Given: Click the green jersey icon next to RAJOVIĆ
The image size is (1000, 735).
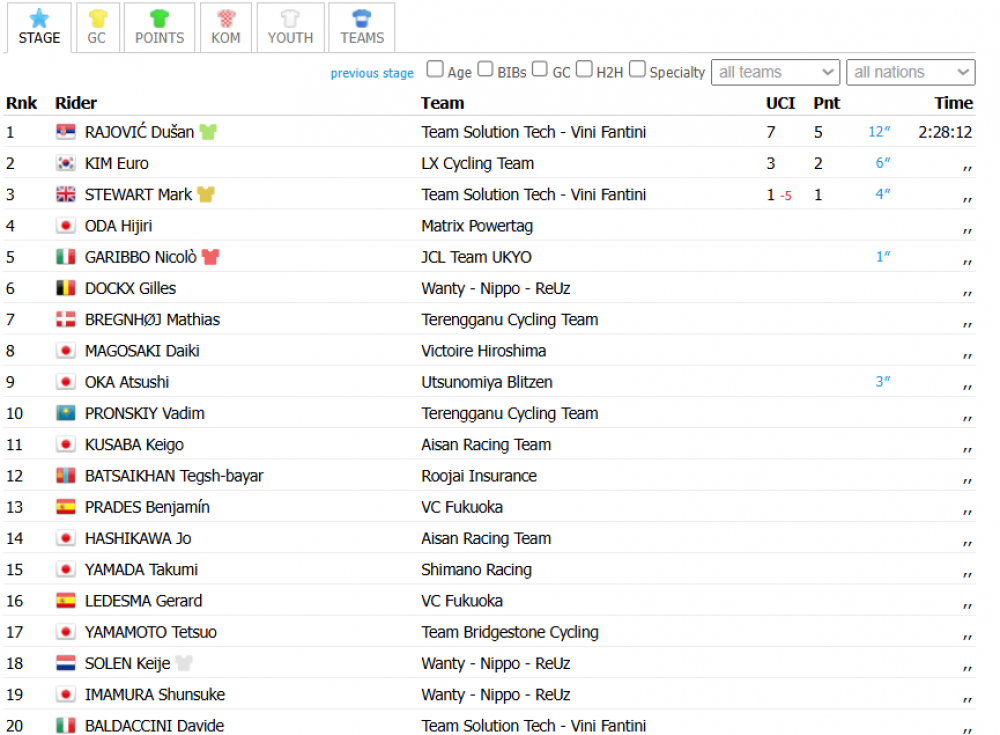Looking at the screenshot, I should pyautogui.click(x=208, y=132).
